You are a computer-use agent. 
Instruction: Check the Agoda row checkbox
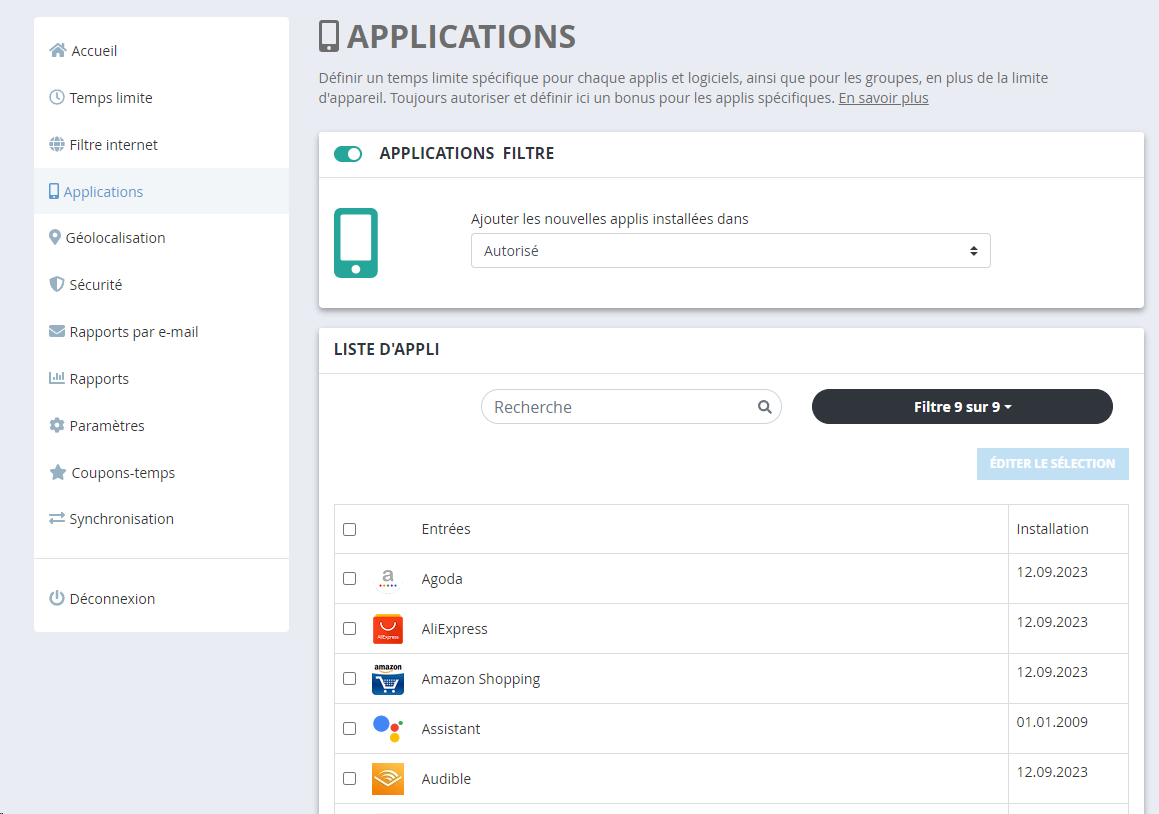[x=349, y=578]
